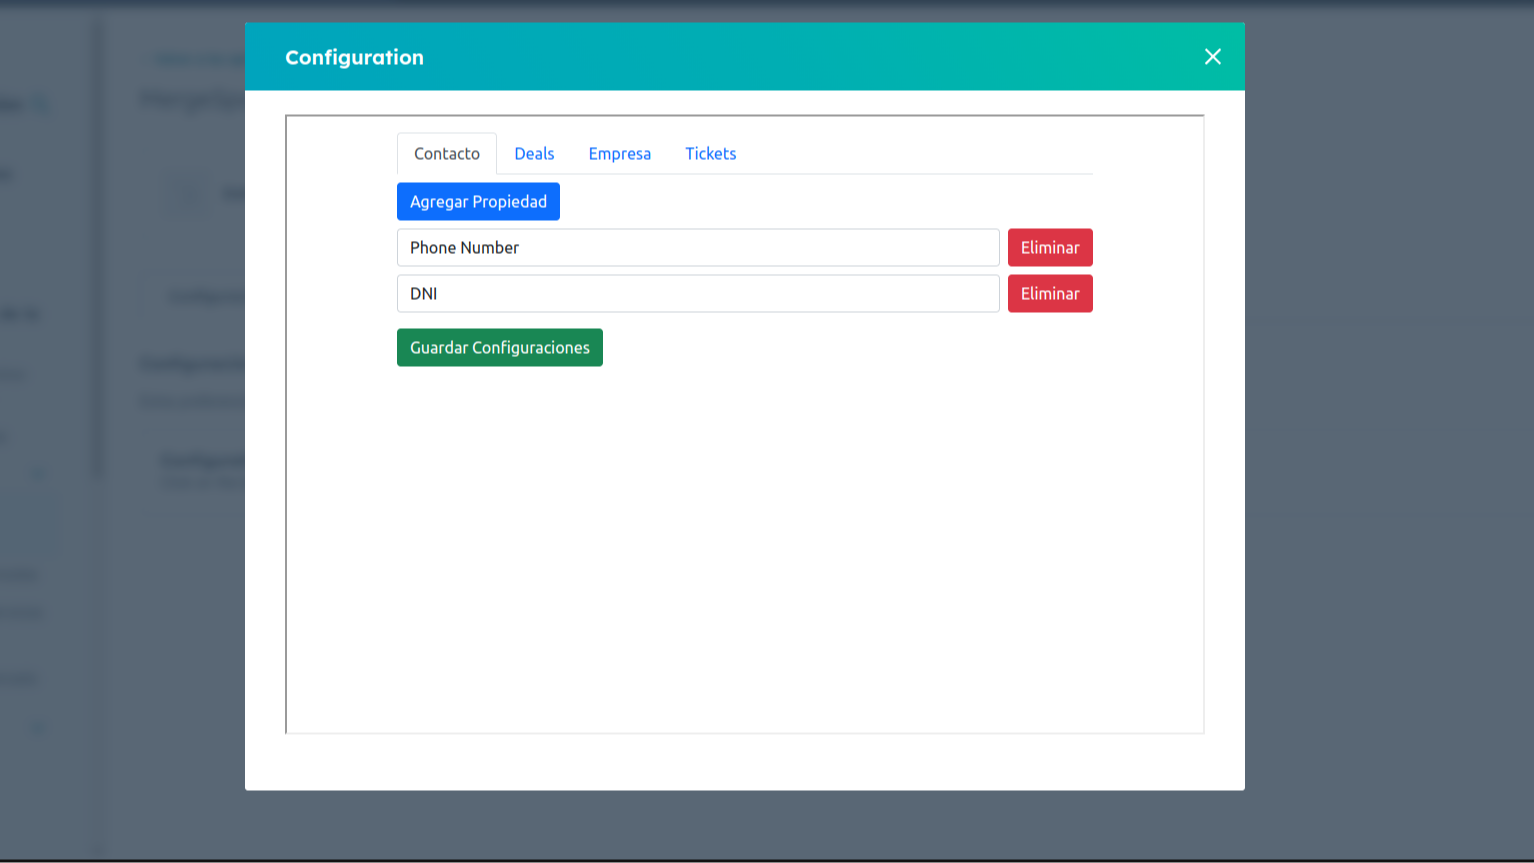Open the Empresa tab
Viewport: 1534px width, 863px height.
click(619, 154)
